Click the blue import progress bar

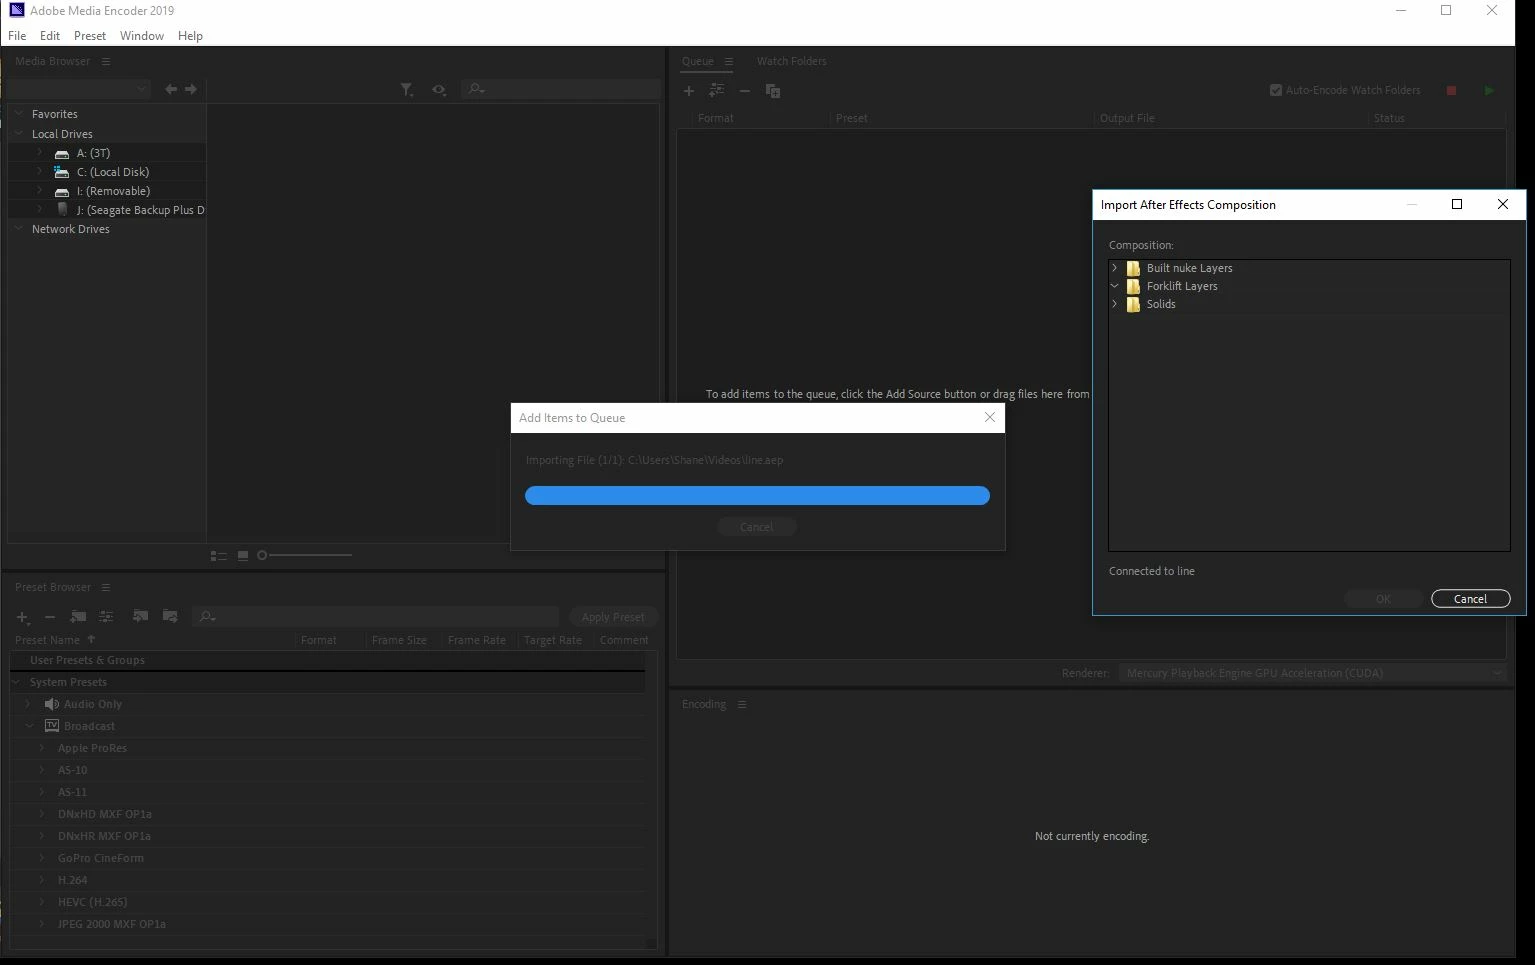tap(757, 496)
